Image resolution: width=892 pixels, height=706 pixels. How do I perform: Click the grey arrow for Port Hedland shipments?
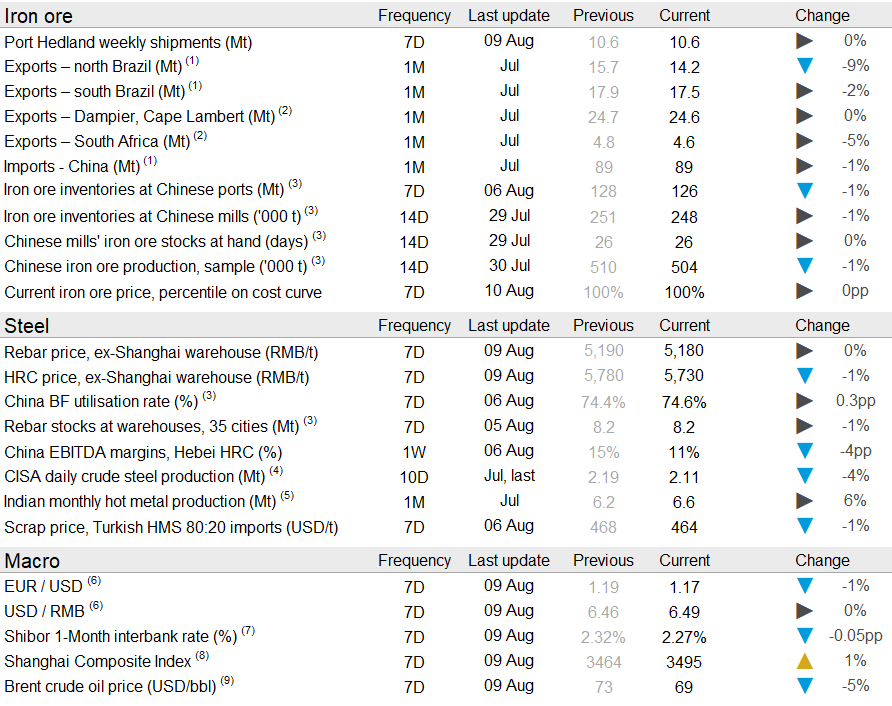pyautogui.click(x=804, y=42)
